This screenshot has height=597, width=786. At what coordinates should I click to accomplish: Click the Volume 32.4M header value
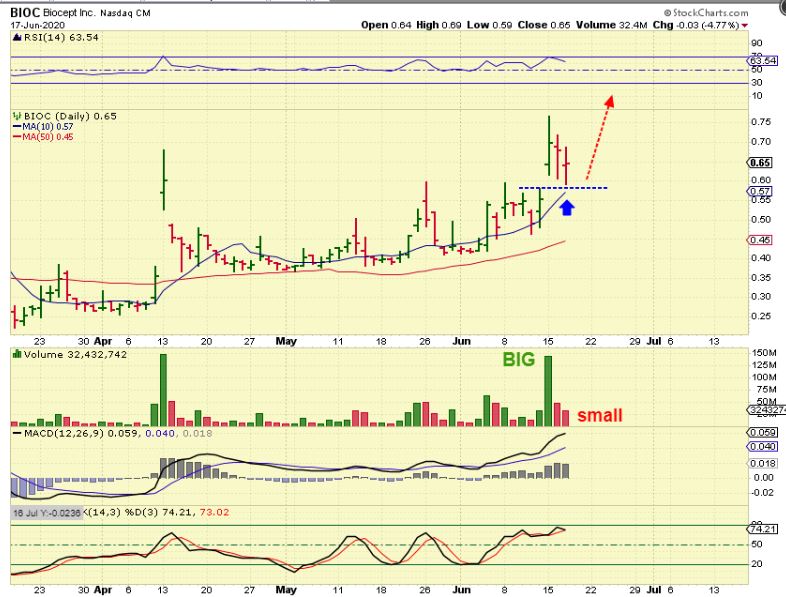(x=612, y=25)
